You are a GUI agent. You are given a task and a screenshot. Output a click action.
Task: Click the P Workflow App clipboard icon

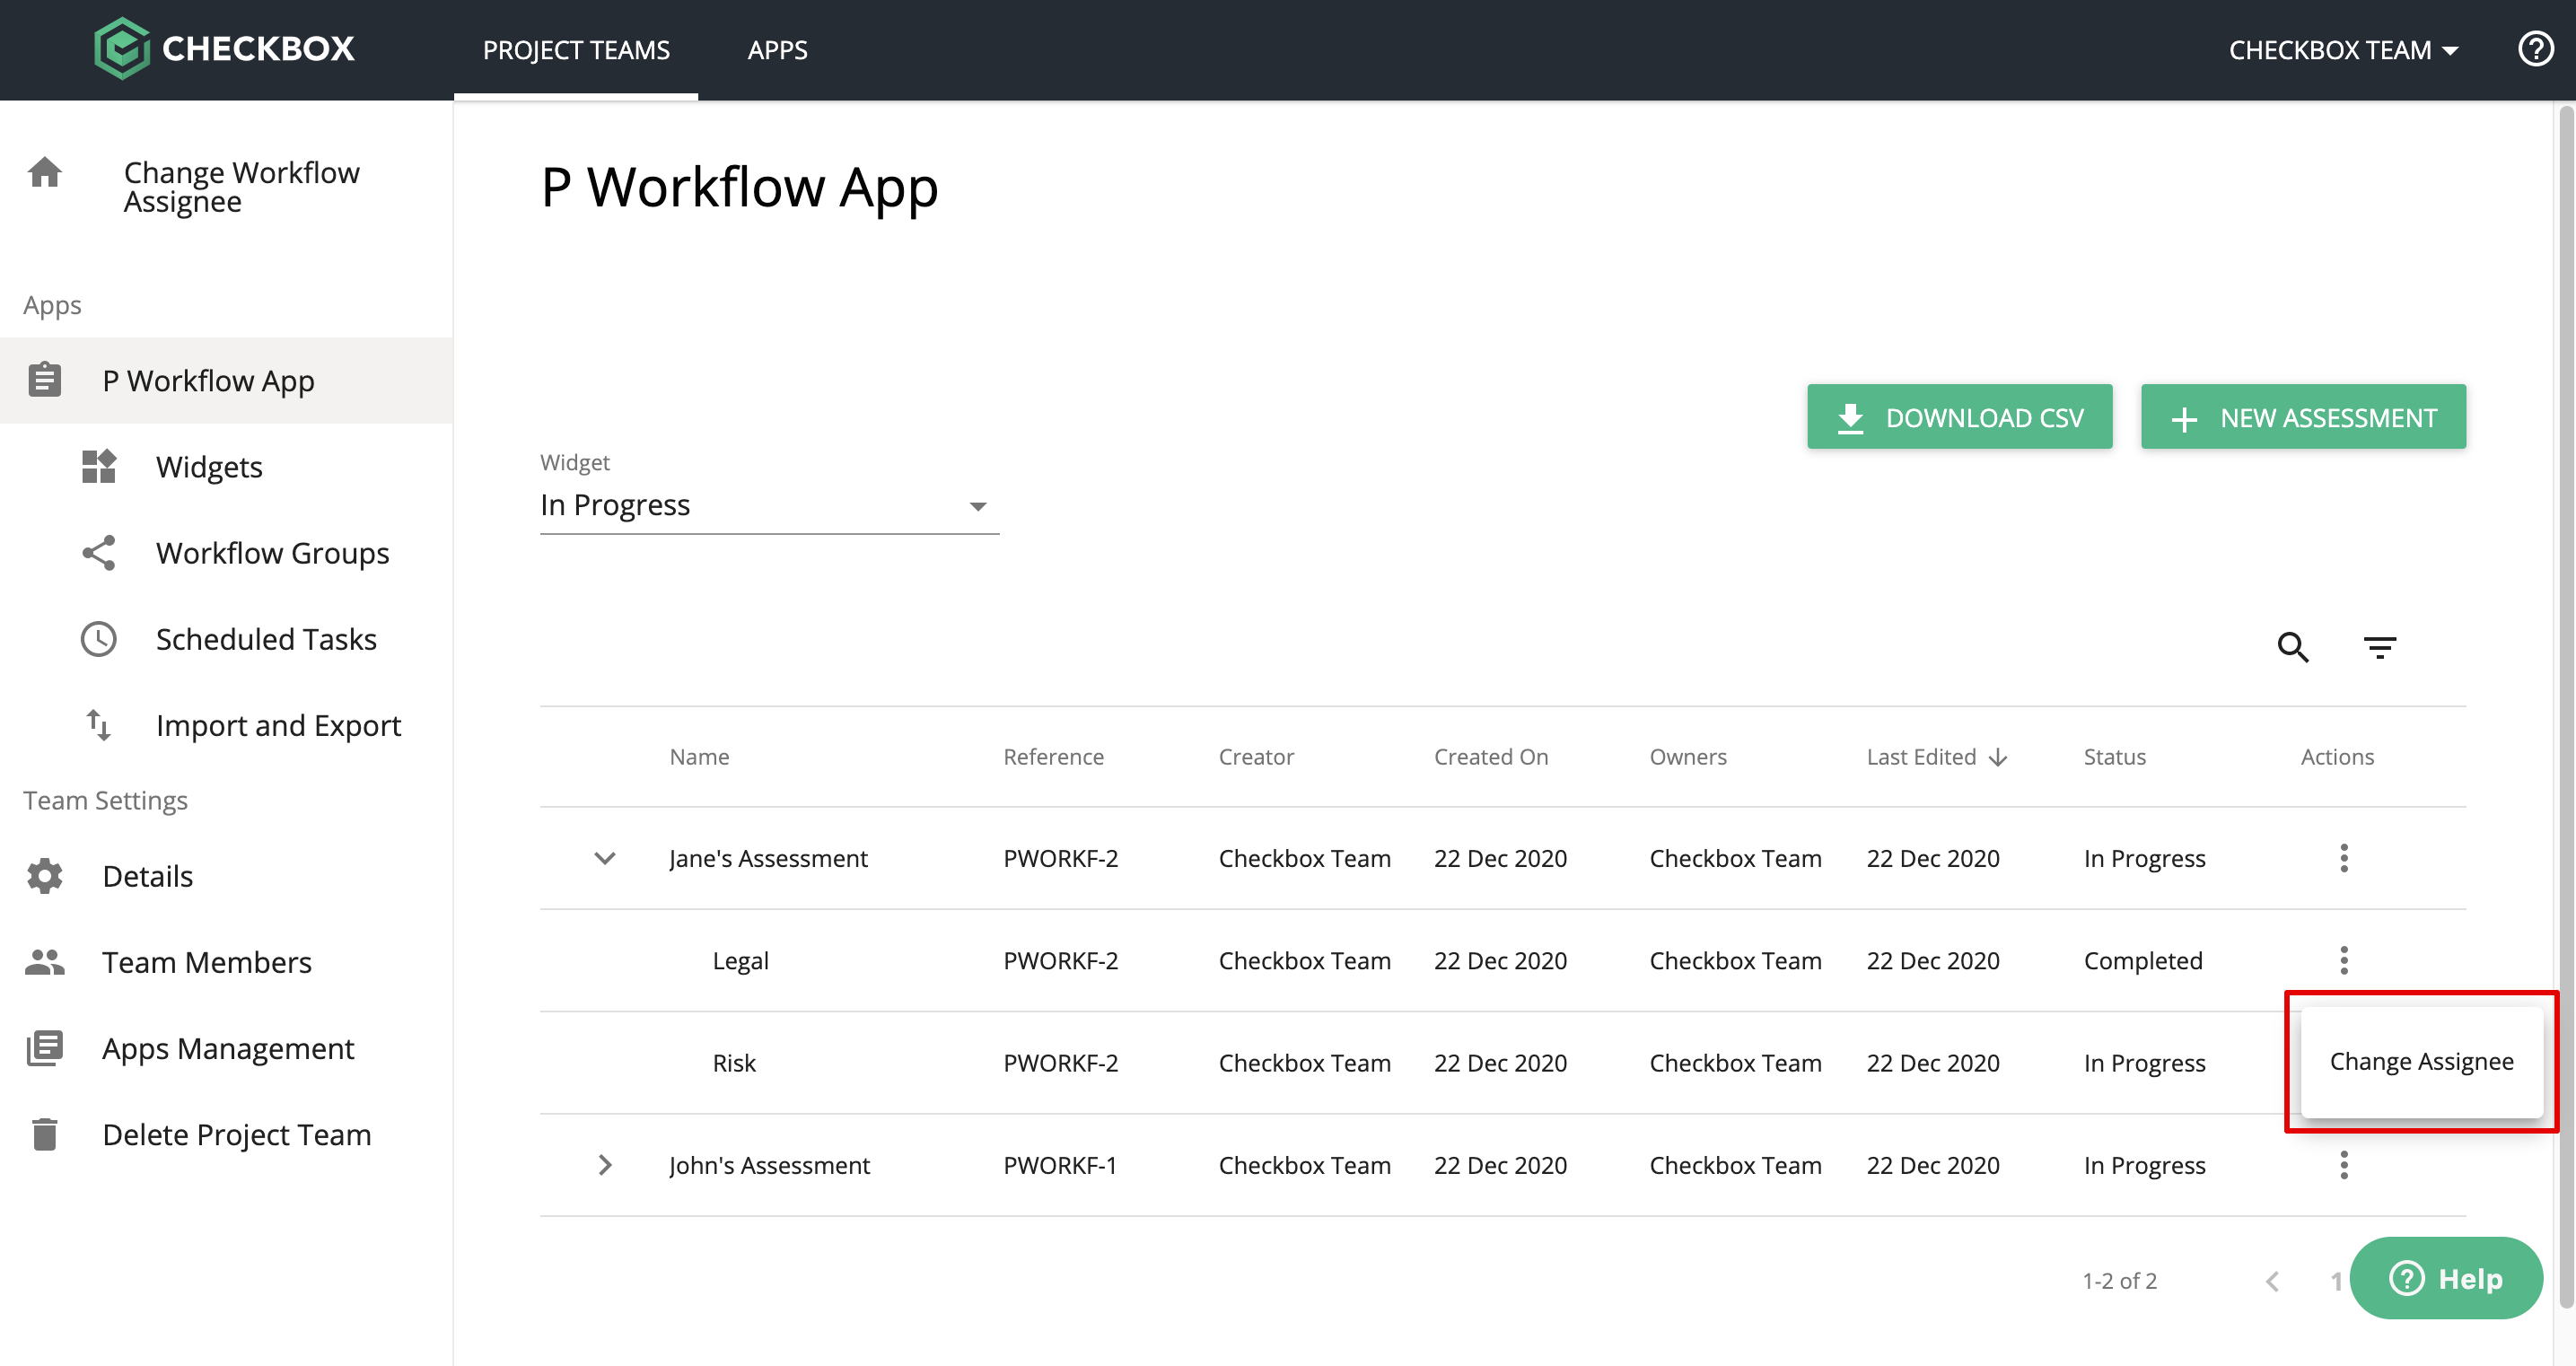[45, 380]
